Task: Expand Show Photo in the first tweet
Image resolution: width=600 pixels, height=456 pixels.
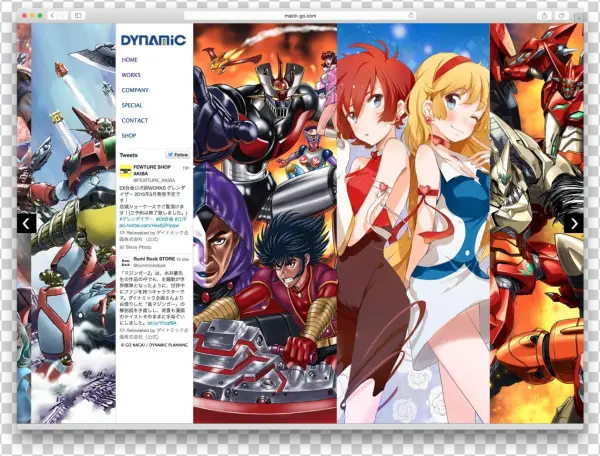Action: (x=135, y=247)
